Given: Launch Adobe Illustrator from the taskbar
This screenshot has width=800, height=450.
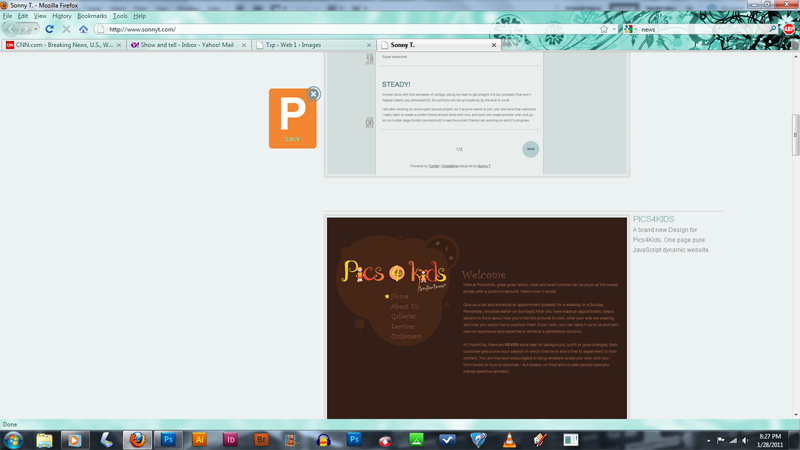Looking at the screenshot, I should tap(199, 440).
